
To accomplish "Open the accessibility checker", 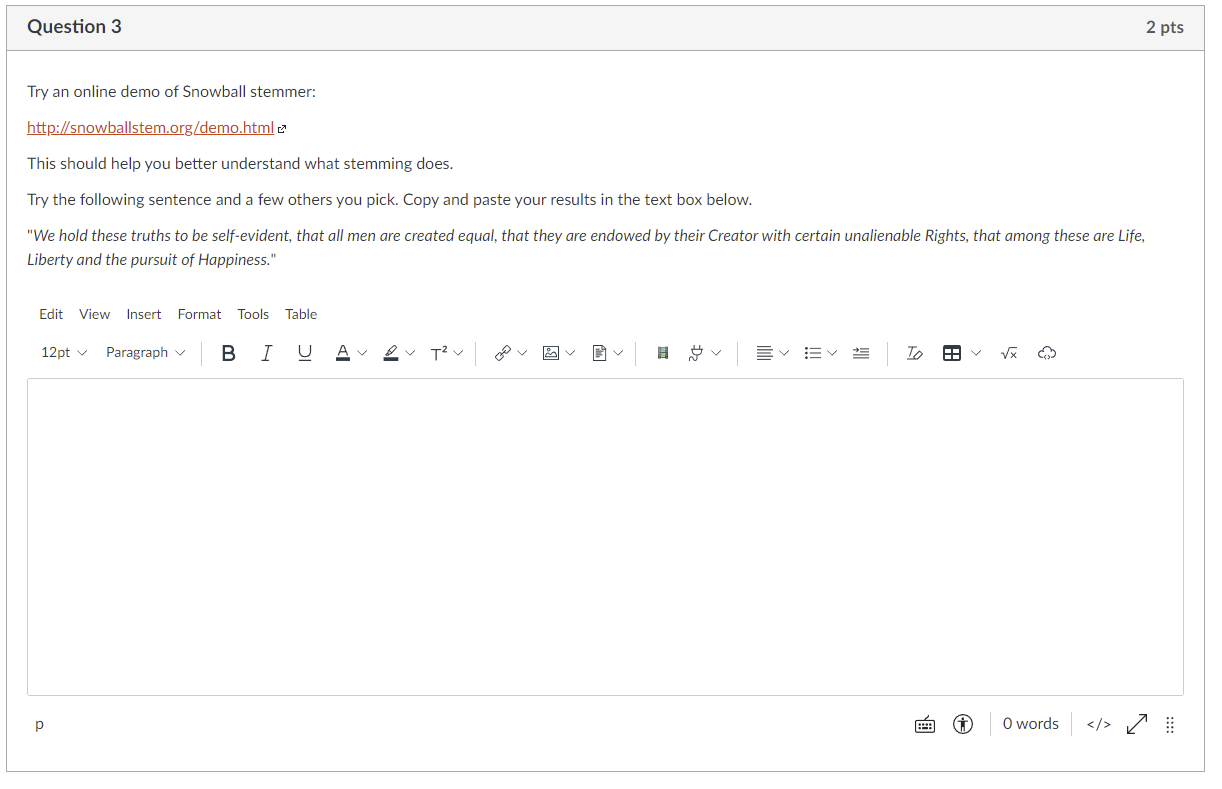I will [x=962, y=723].
